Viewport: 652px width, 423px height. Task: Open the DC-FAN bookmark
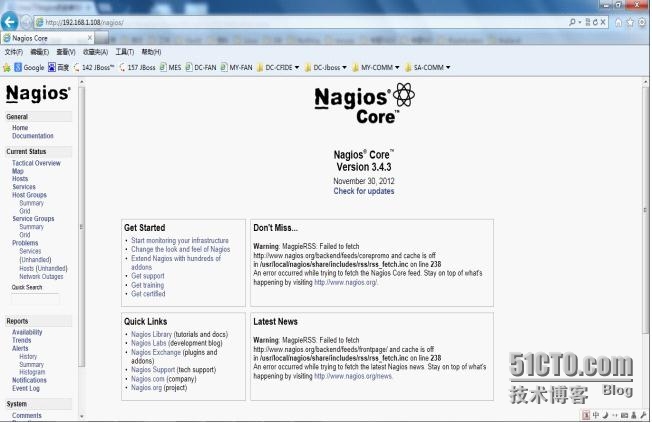(201, 67)
